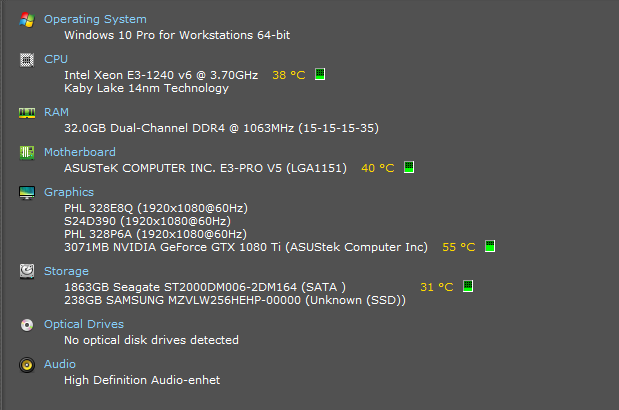Click the Windows logo Operating System icon

coord(27,20)
